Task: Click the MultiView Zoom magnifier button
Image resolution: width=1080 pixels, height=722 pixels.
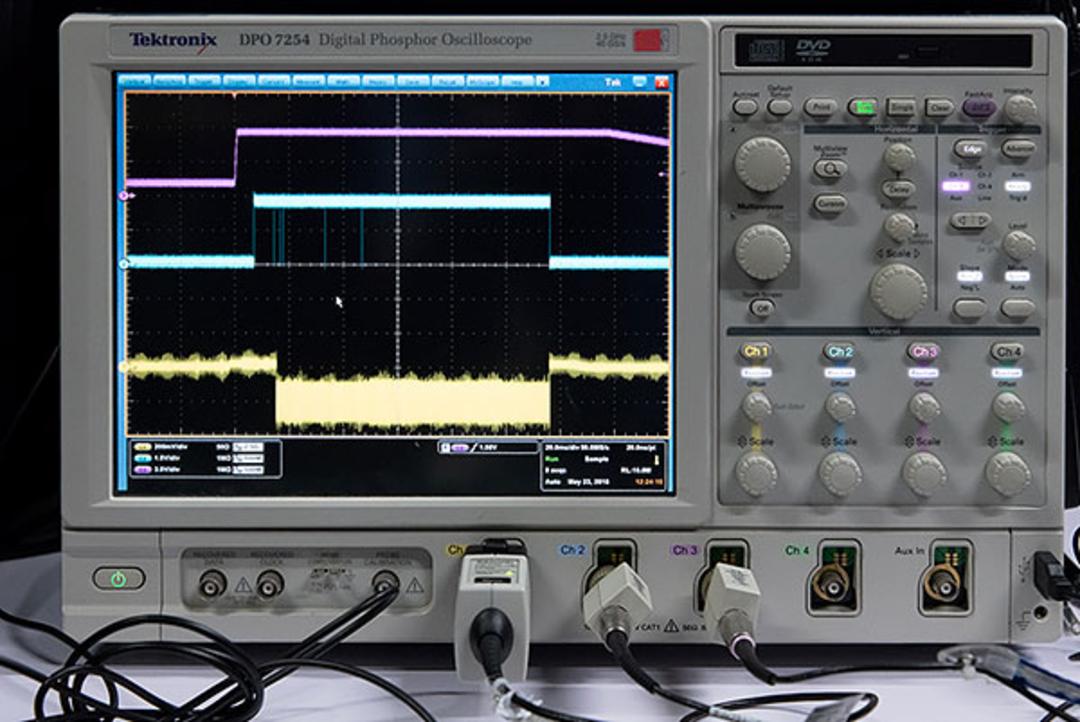Action: [x=829, y=169]
